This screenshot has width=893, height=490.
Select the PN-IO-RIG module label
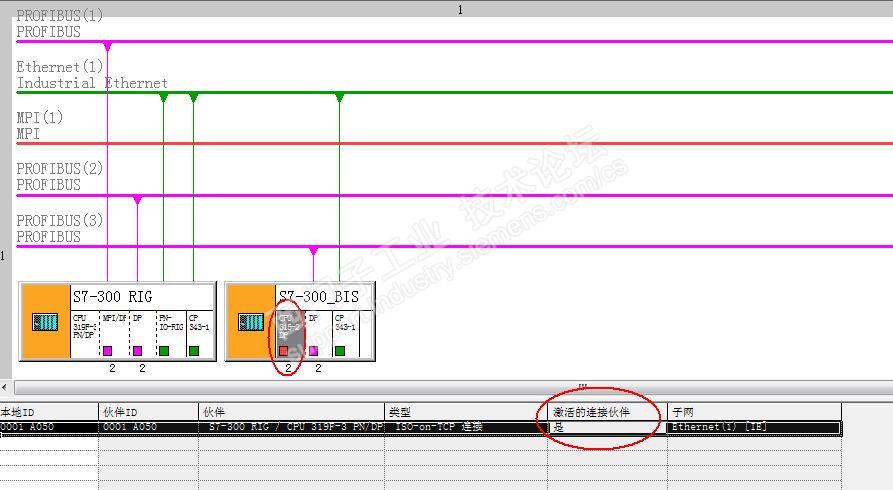pyautogui.click(x=171, y=322)
